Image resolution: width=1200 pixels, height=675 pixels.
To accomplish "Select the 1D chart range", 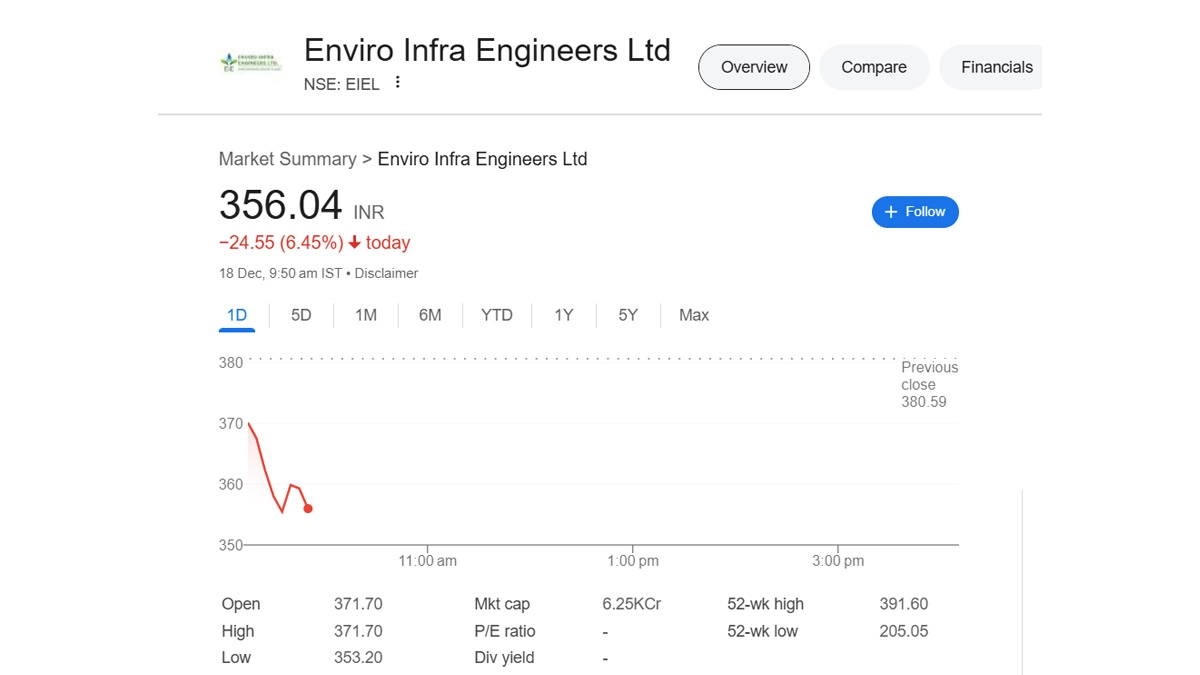I will click(x=237, y=315).
